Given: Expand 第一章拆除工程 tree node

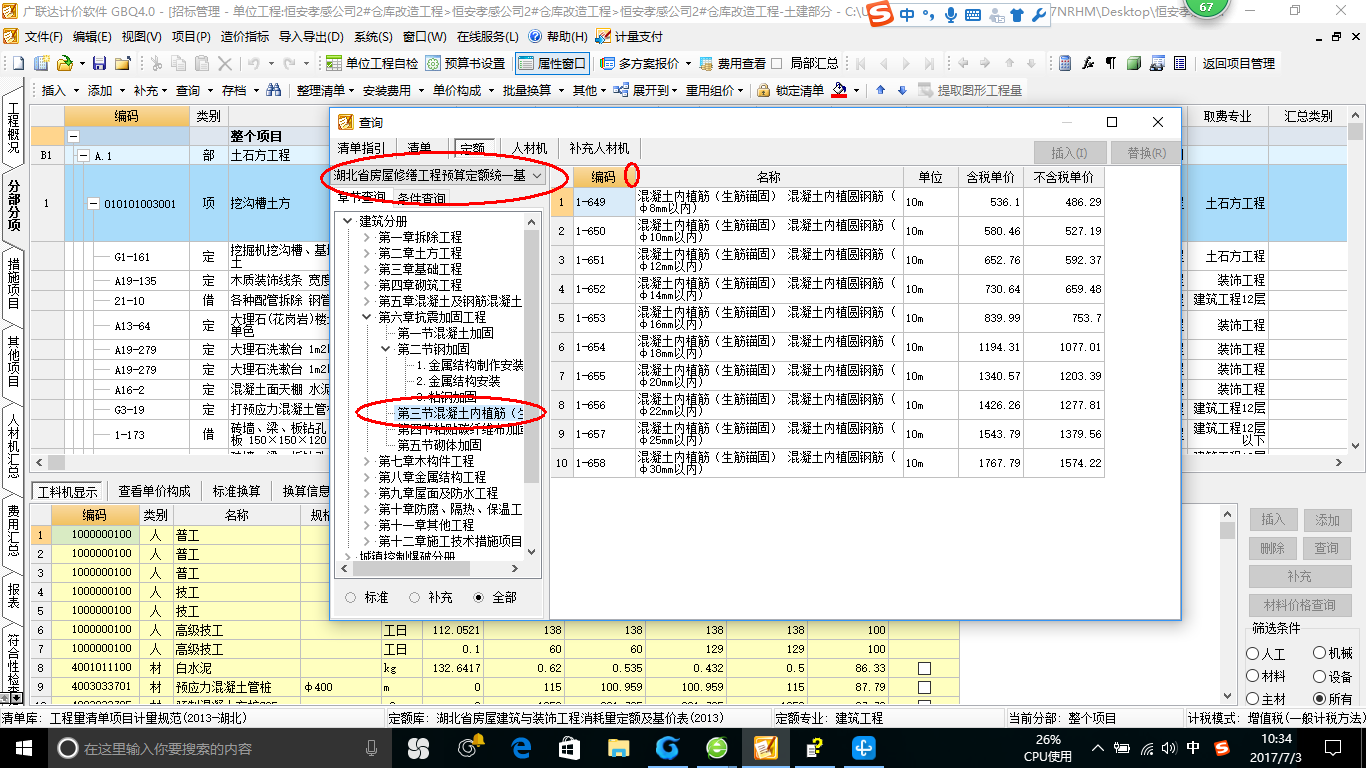Looking at the screenshot, I should click(367, 237).
